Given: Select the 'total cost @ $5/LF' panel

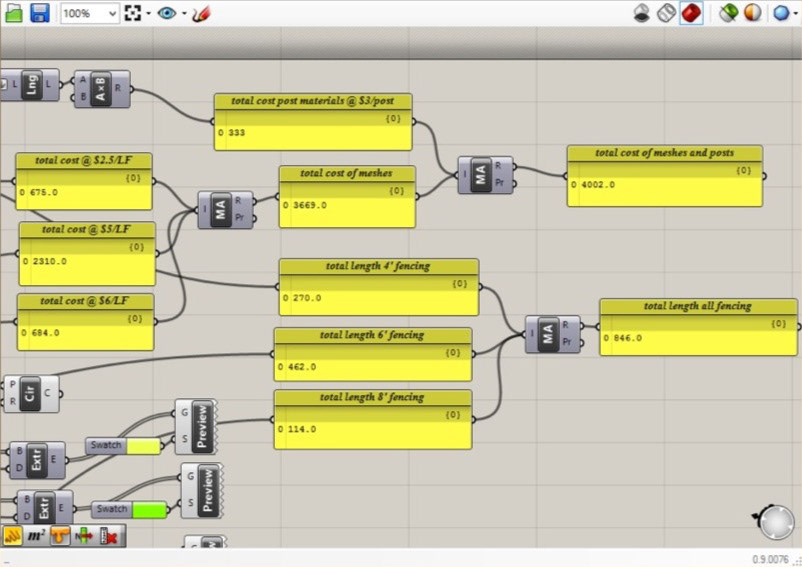Looking at the screenshot, I should (87, 254).
